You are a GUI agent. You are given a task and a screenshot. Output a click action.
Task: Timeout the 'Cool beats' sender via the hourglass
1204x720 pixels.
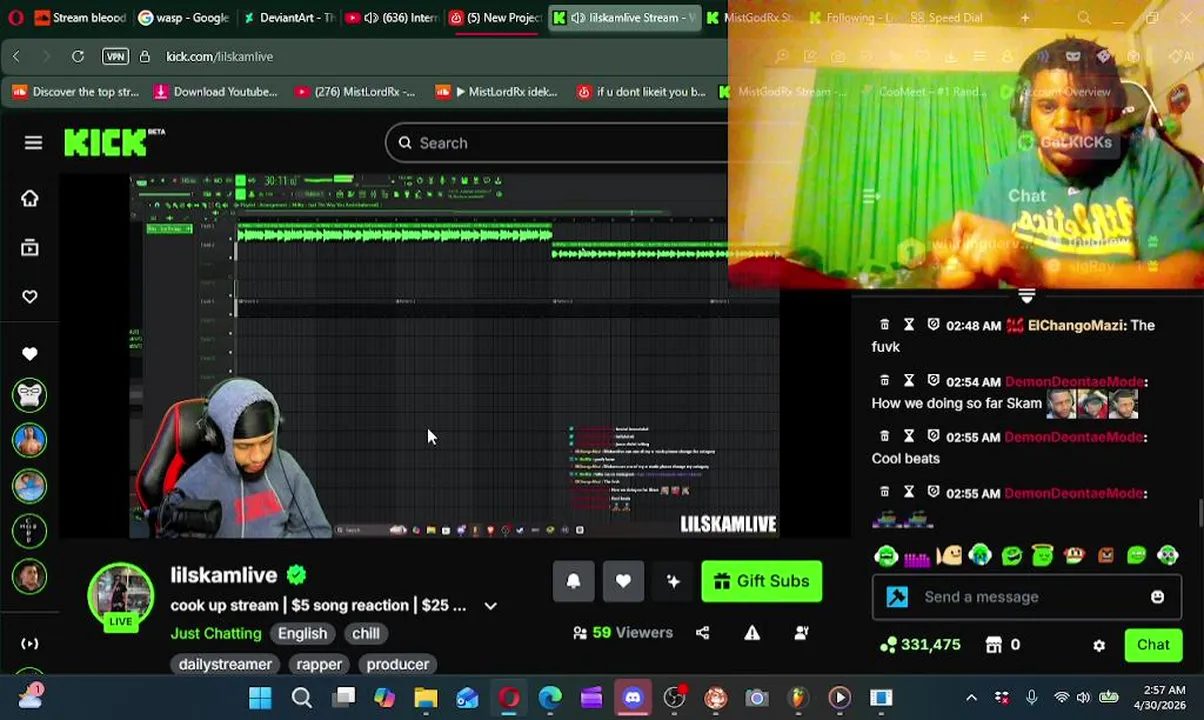pos(908,437)
